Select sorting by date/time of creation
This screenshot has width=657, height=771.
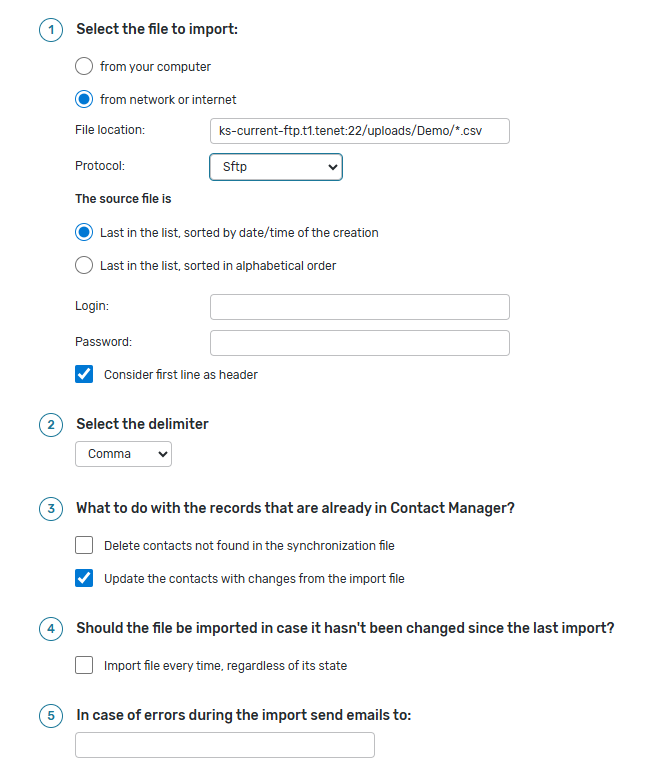84,233
